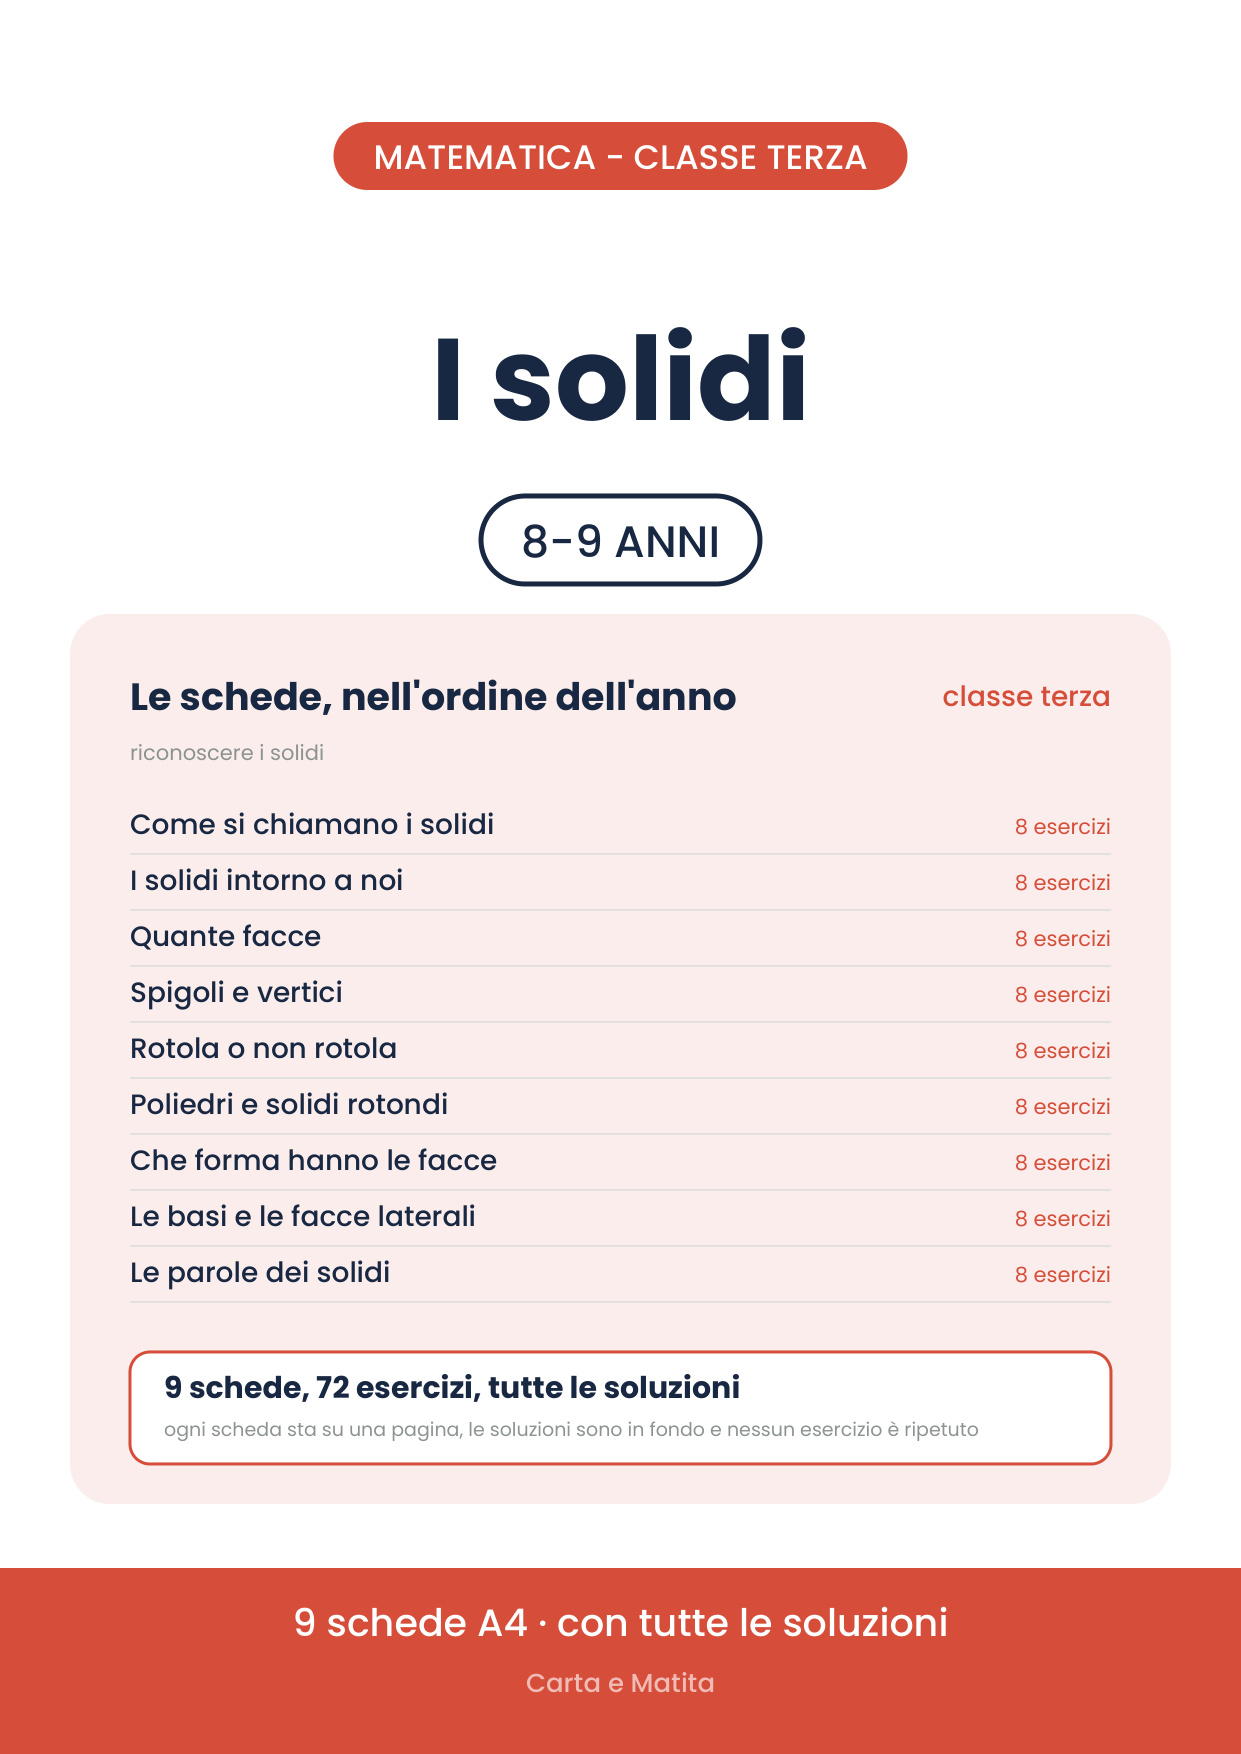The image size is (1241, 1754).
Task: Select Le parole dei solidi entry
Action: pos(620,1273)
